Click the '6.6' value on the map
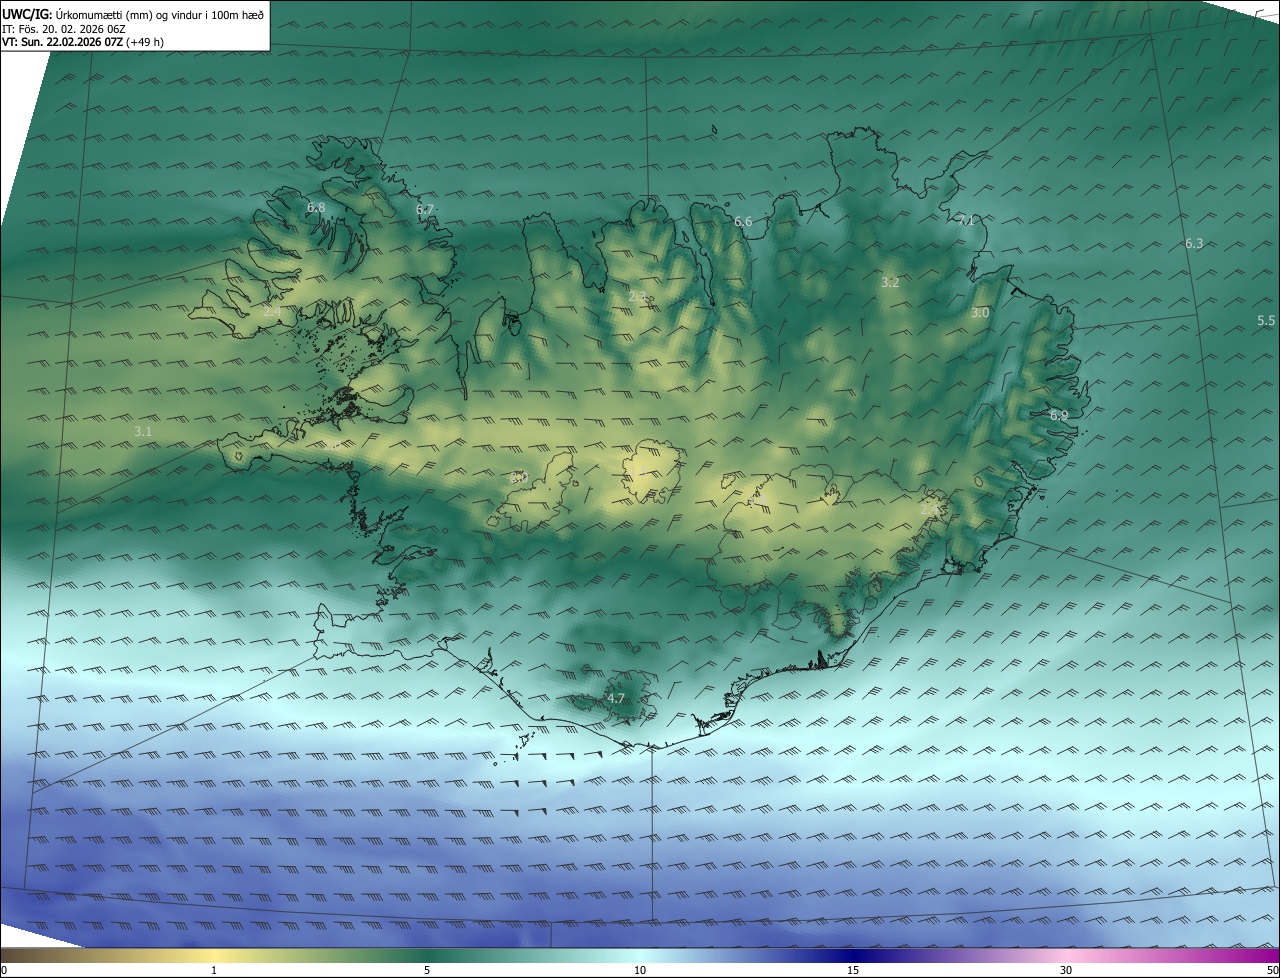The height and width of the screenshot is (978, 1280). coord(743,221)
